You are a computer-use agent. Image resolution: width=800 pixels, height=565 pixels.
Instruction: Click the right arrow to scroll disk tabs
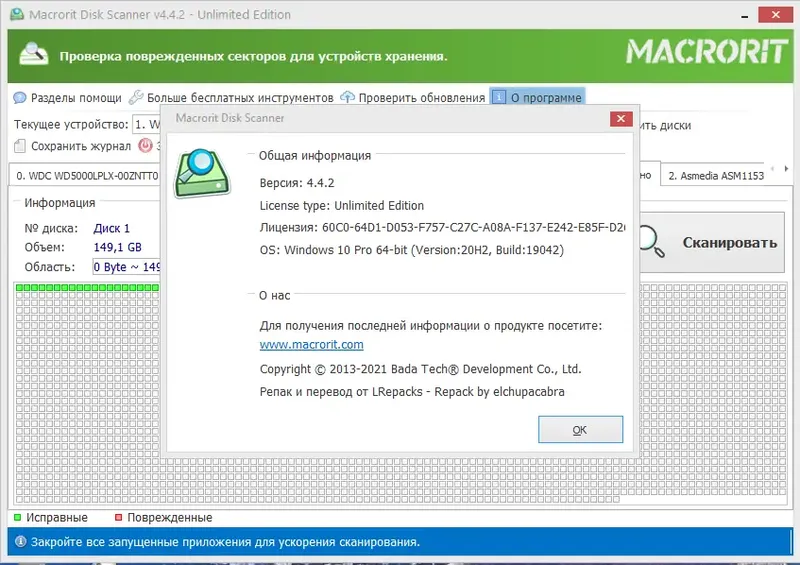pos(786,168)
